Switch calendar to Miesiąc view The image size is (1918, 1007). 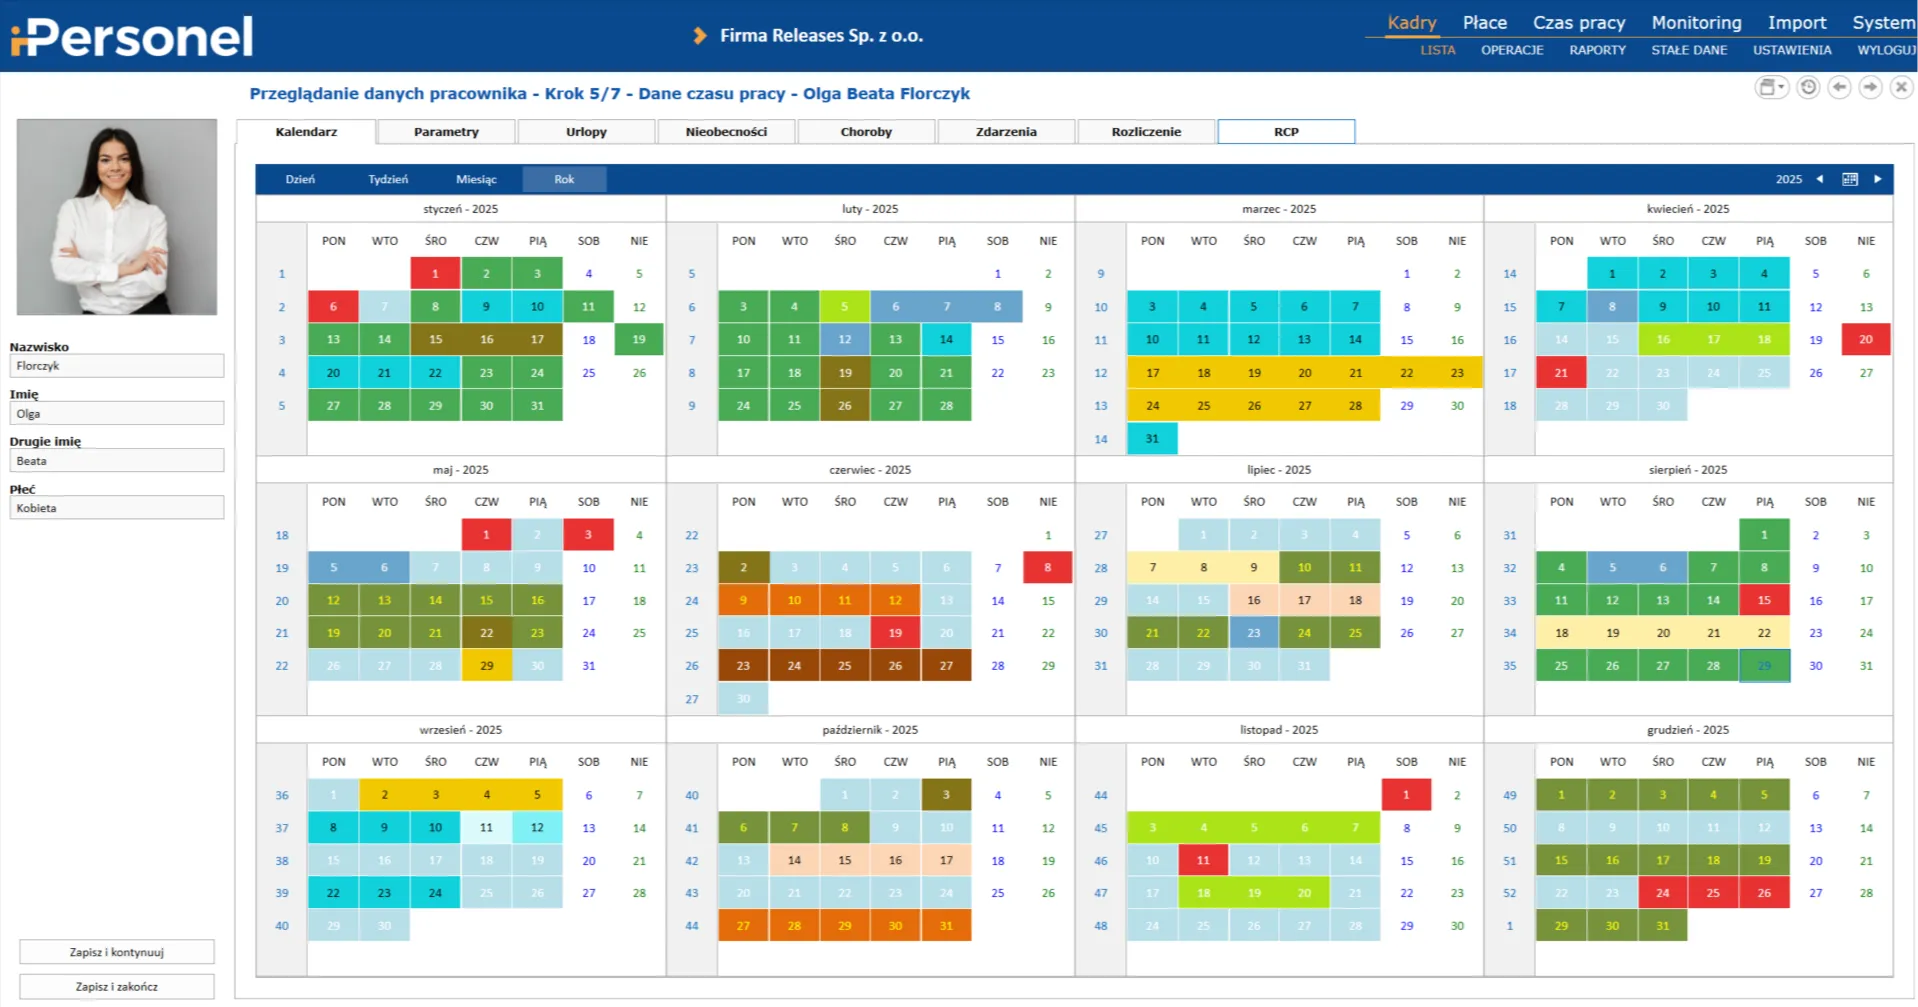click(476, 180)
